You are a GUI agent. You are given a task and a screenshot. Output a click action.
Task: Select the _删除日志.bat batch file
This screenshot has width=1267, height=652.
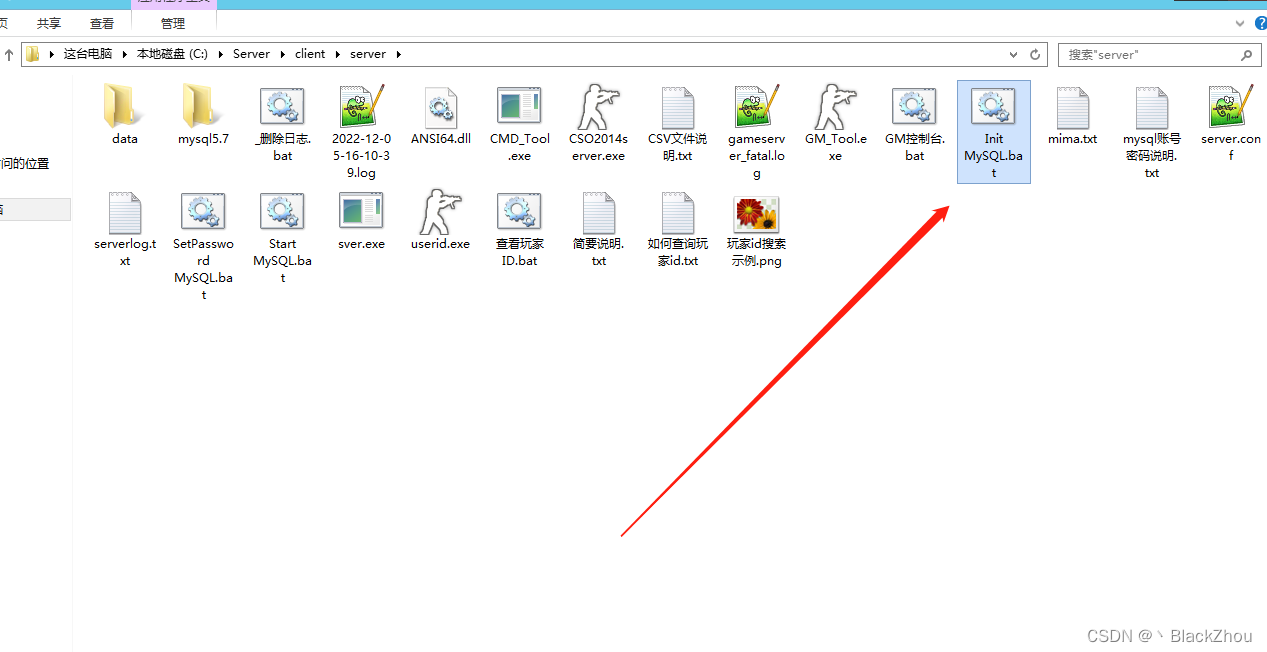[283, 123]
